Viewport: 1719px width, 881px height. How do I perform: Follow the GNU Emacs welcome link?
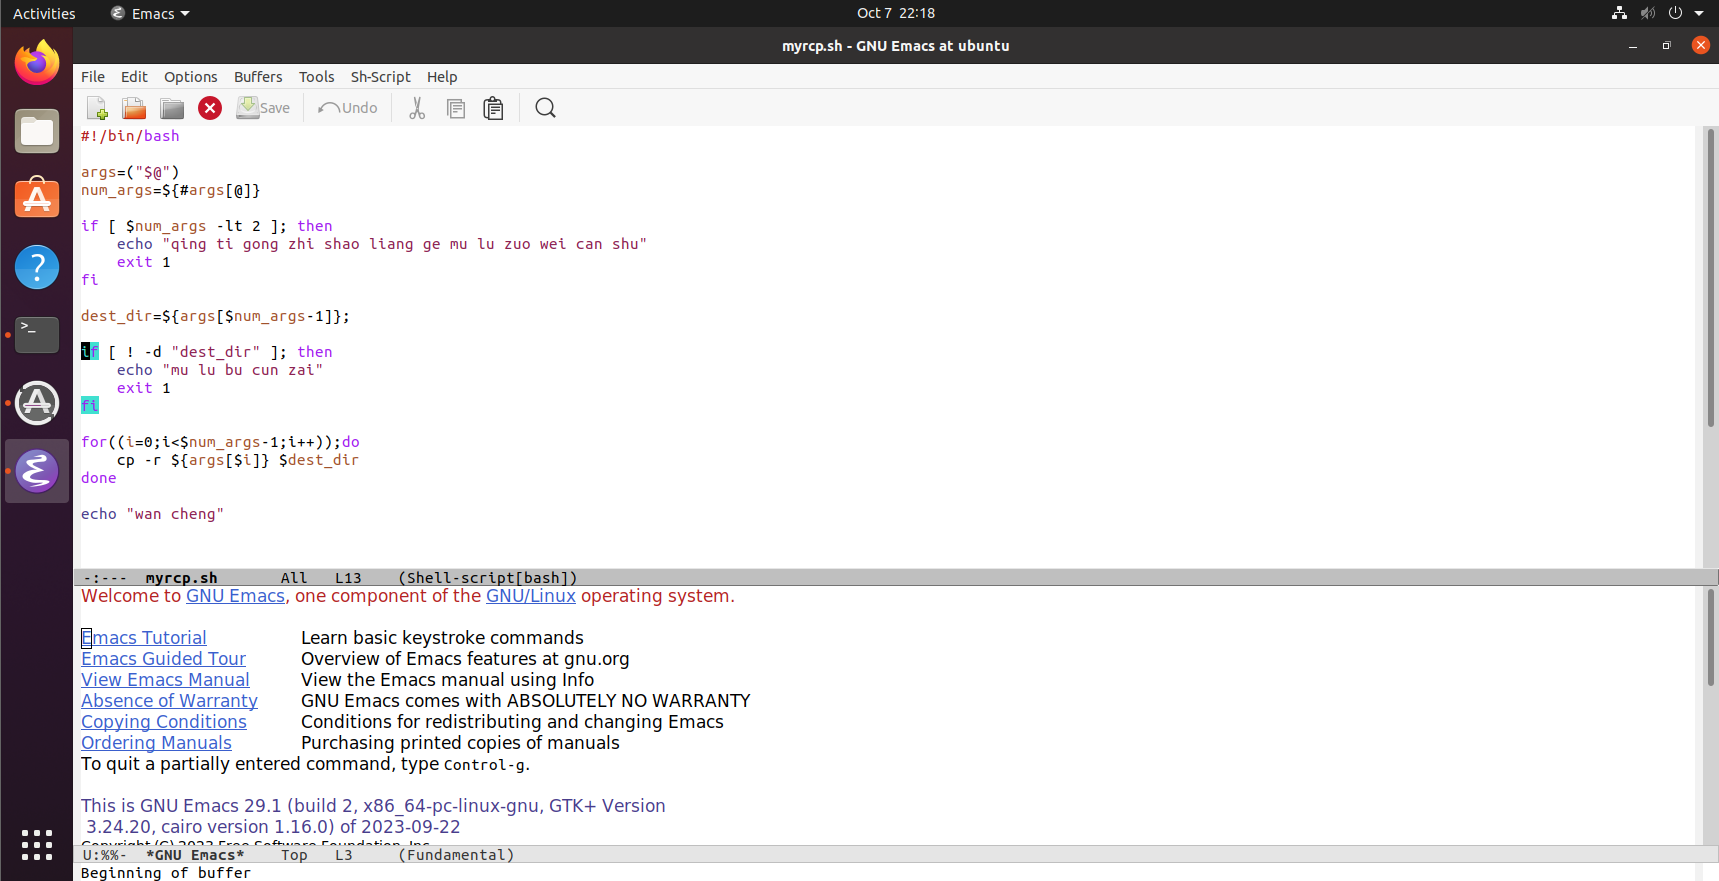pos(235,596)
